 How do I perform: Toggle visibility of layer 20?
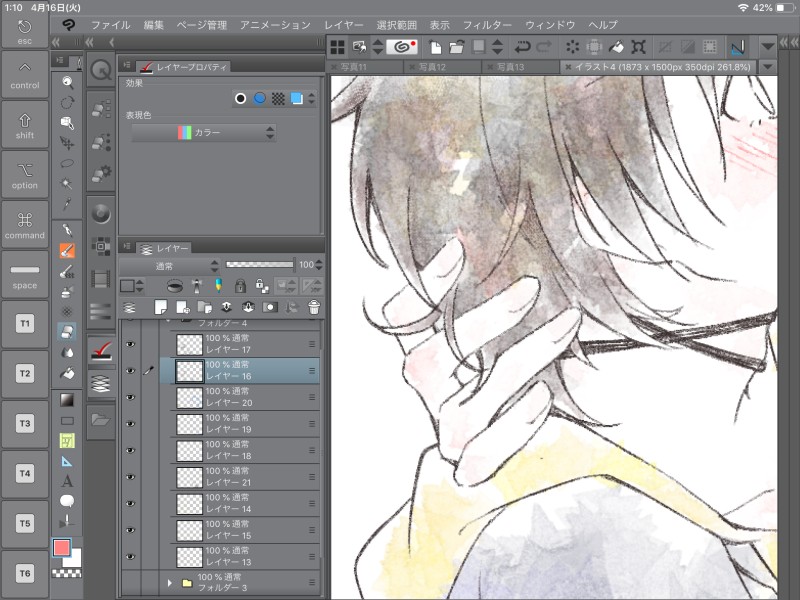130,397
